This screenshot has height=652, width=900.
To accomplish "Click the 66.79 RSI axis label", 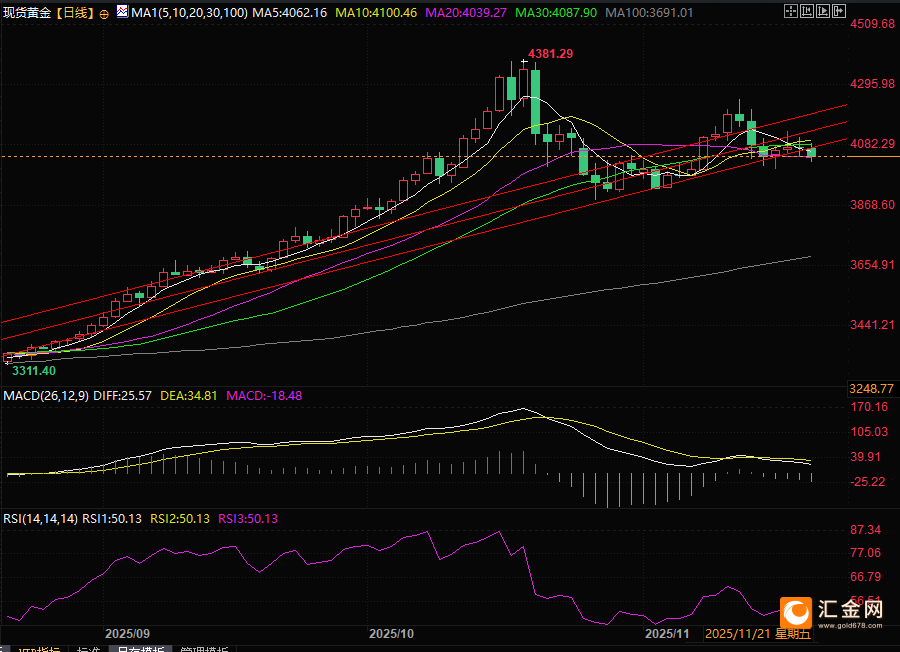I will [866, 577].
